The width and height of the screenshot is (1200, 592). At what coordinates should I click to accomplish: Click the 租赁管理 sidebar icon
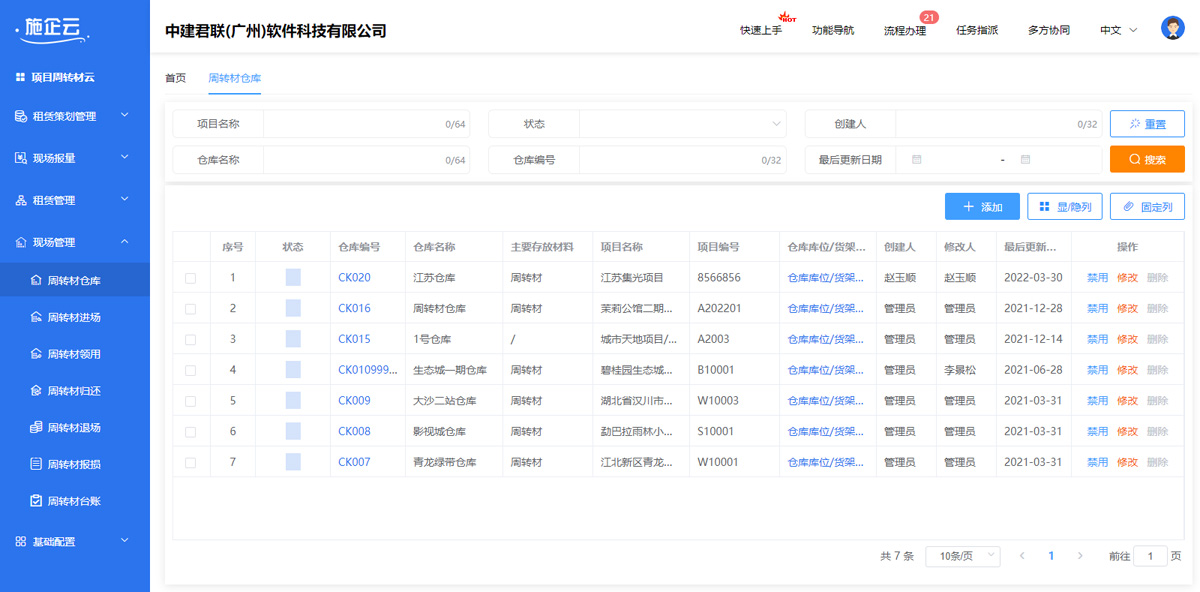(x=21, y=200)
